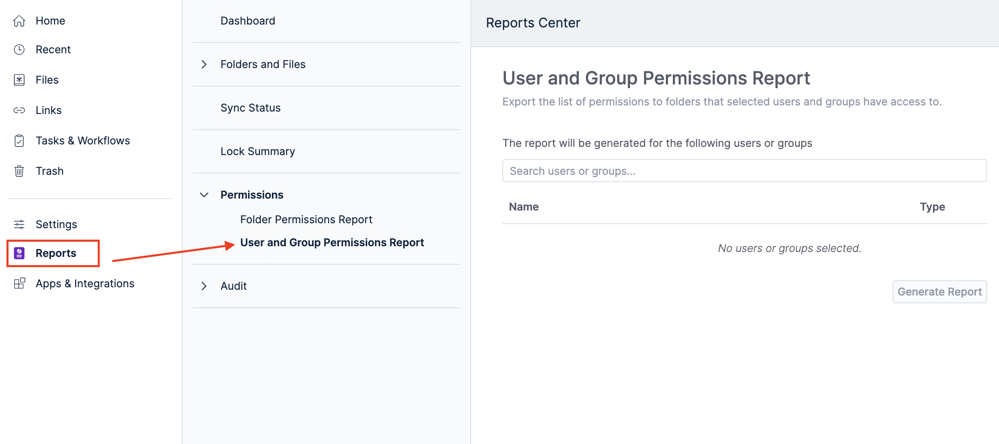
Task: Collapse the Permissions chevron
Action: pyautogui.click(x=204, y=195)
